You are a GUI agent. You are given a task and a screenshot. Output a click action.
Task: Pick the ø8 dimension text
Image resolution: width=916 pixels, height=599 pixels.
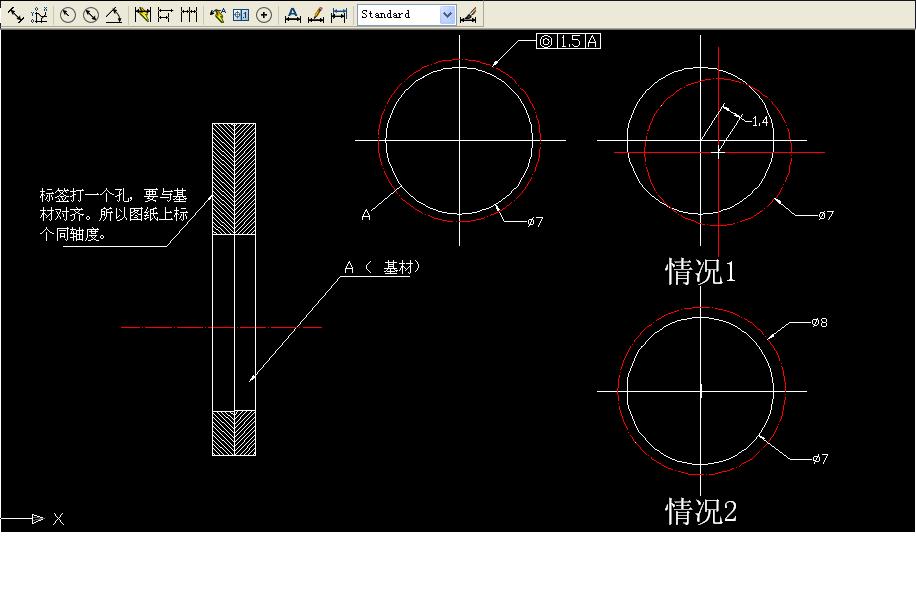[820, 322]
